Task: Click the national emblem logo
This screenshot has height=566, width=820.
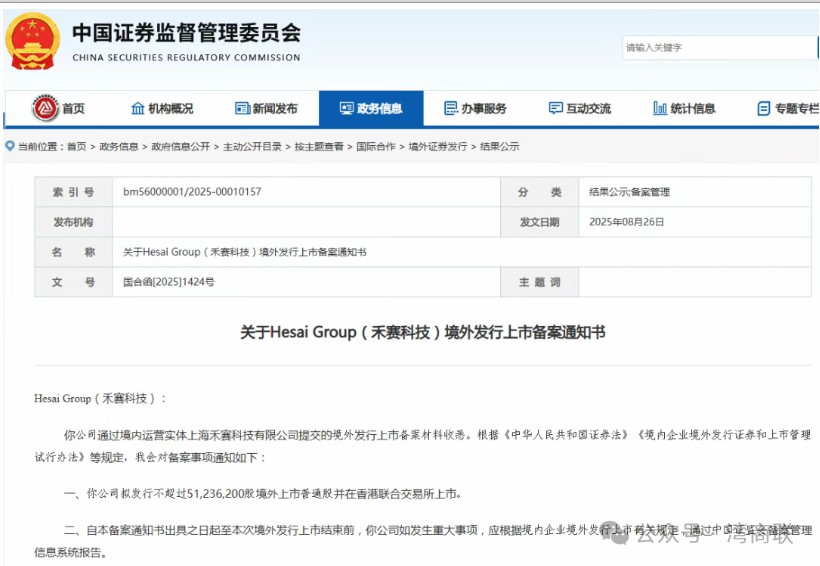Action: pos(33,40)
